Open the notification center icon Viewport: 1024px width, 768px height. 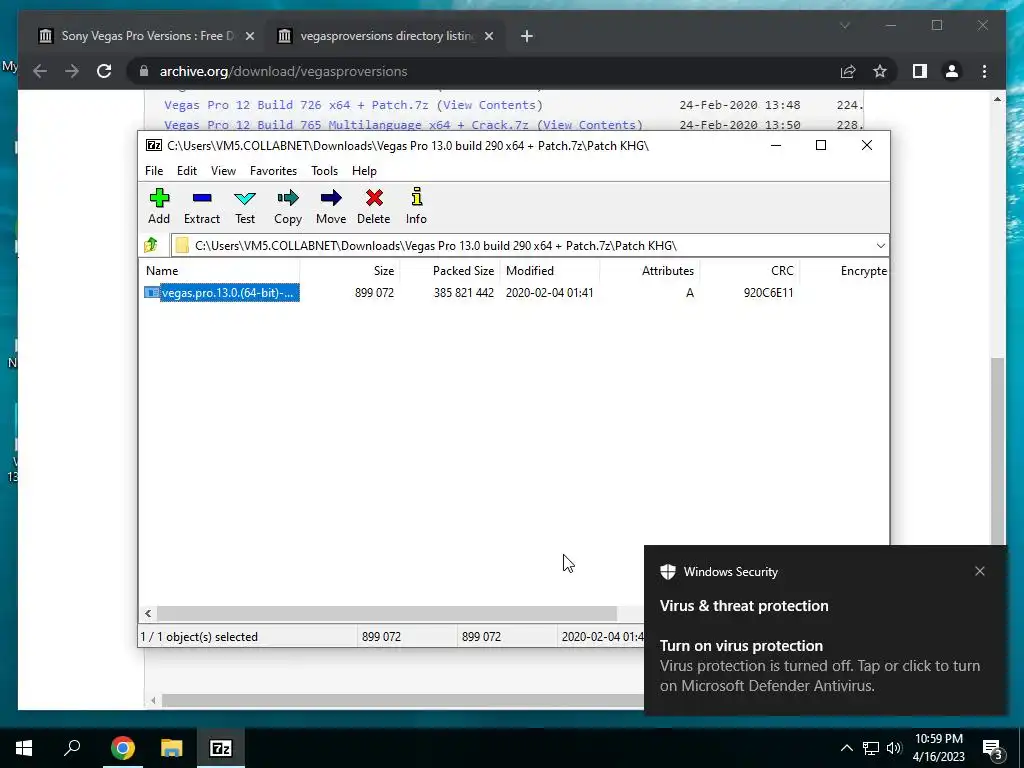click(x=993, y=748)
